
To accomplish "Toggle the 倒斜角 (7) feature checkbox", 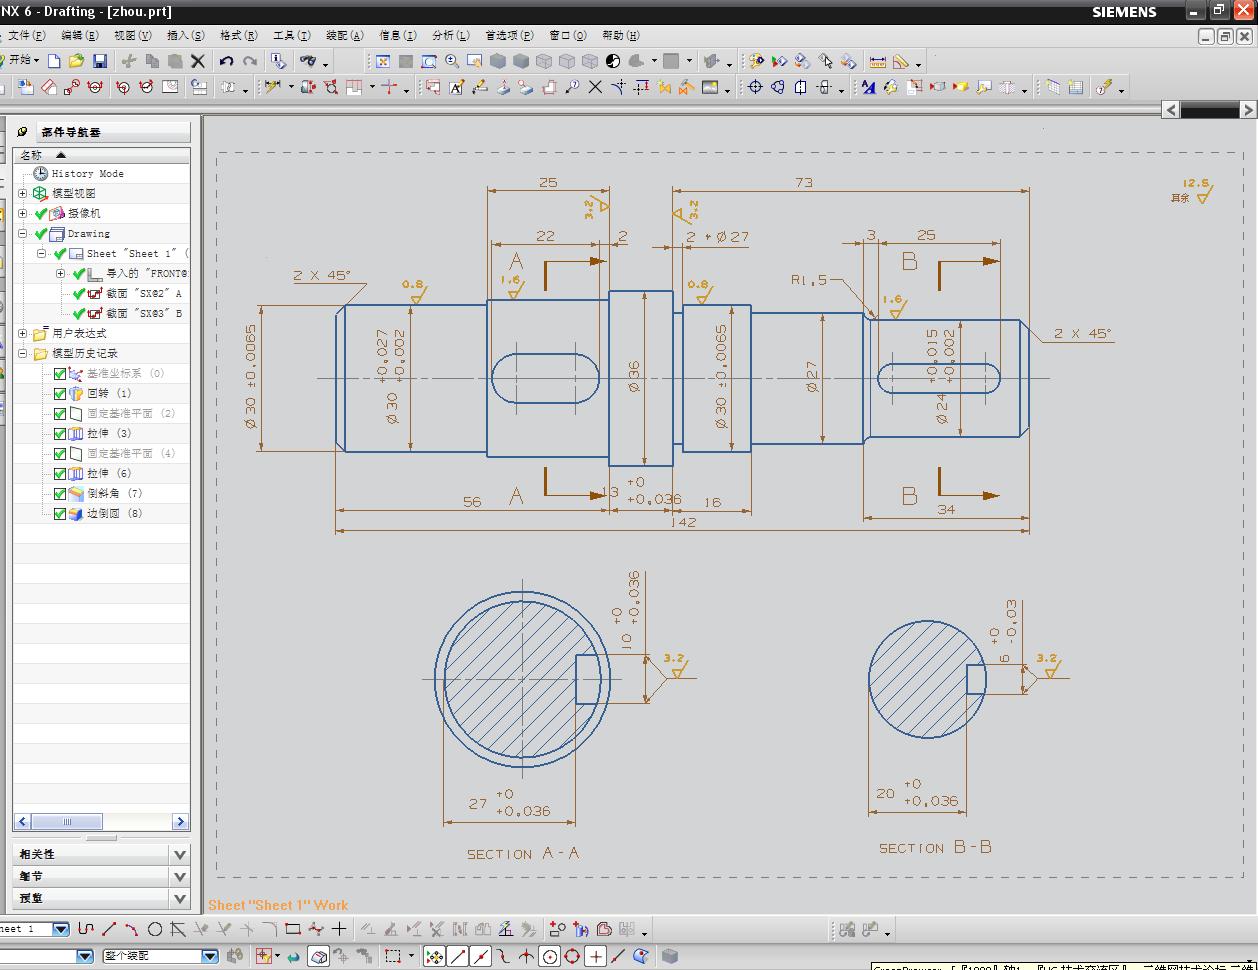I will tap(60, 493).
